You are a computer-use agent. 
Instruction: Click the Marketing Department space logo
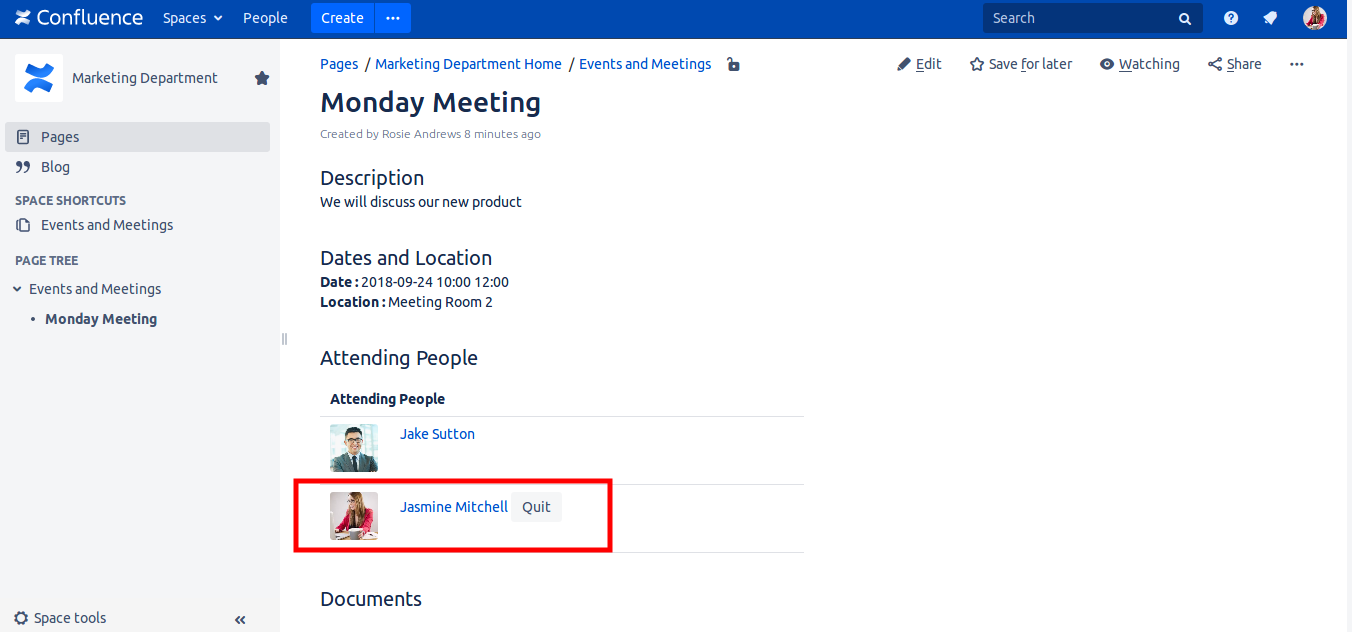tap(39, 78)
